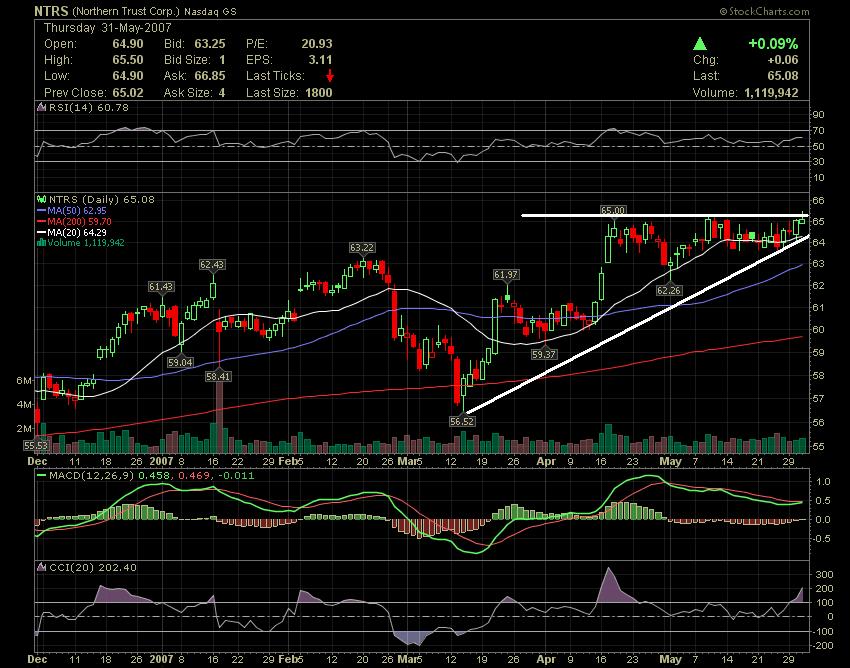The width and height of the screenshot is (850, 668).
Task: Click the 58.41 price low label
Action: (x=218, y=376)
